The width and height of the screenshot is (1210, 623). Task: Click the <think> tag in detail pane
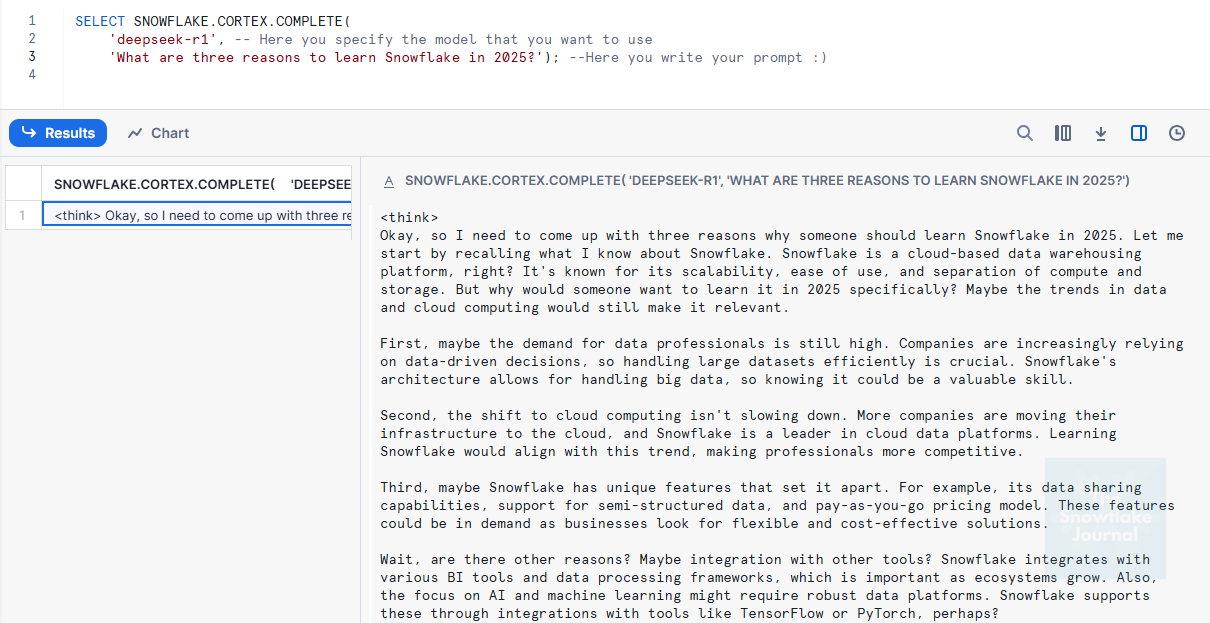[409, 217]
